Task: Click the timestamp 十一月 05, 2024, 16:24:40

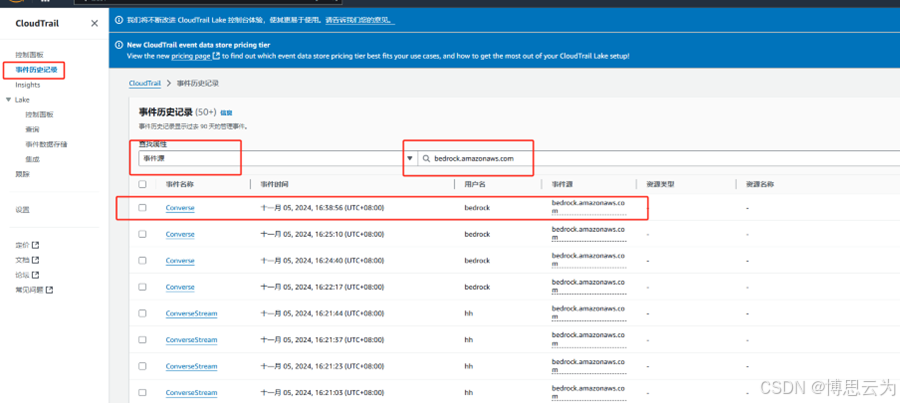Action: pos(322,261)
